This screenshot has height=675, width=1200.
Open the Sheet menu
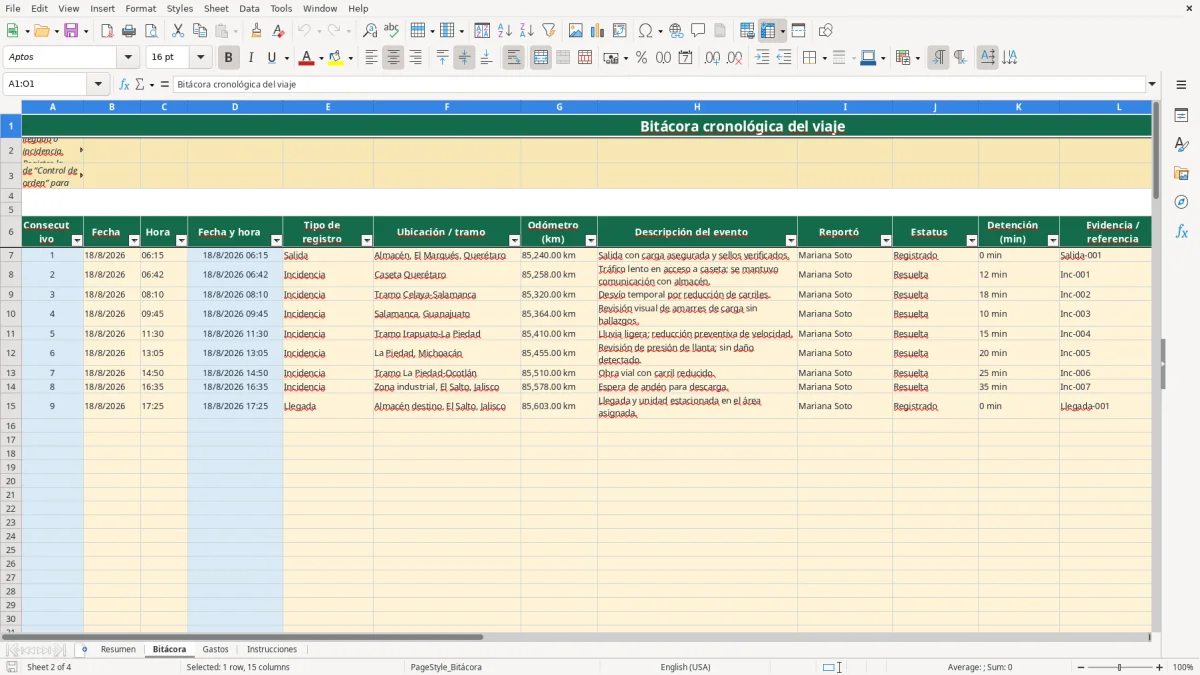(216, 8)
